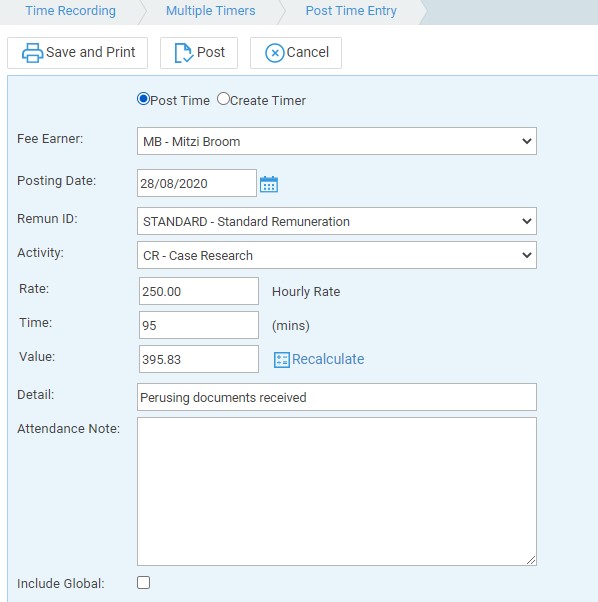Click the Post document icon
598x602 pixels.
tap(183, 53)
